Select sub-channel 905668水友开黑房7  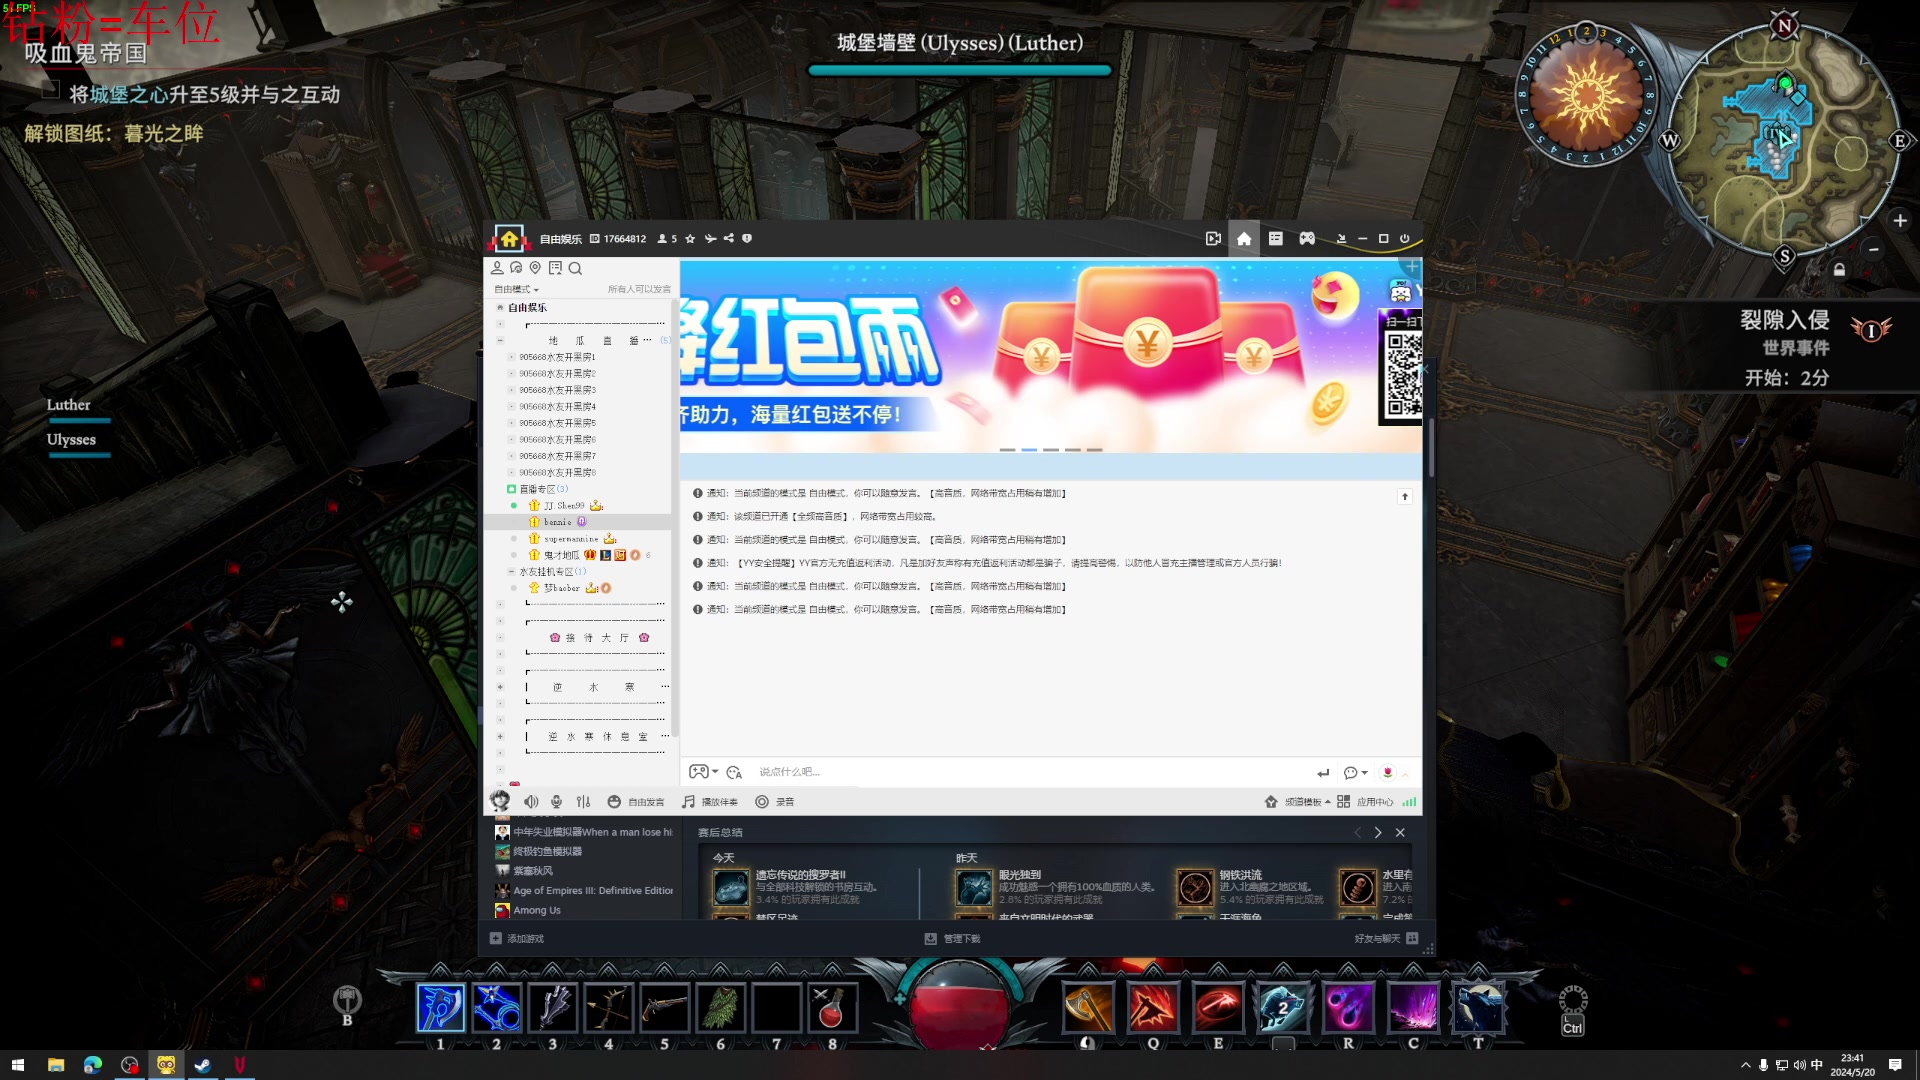coord(557,456)
